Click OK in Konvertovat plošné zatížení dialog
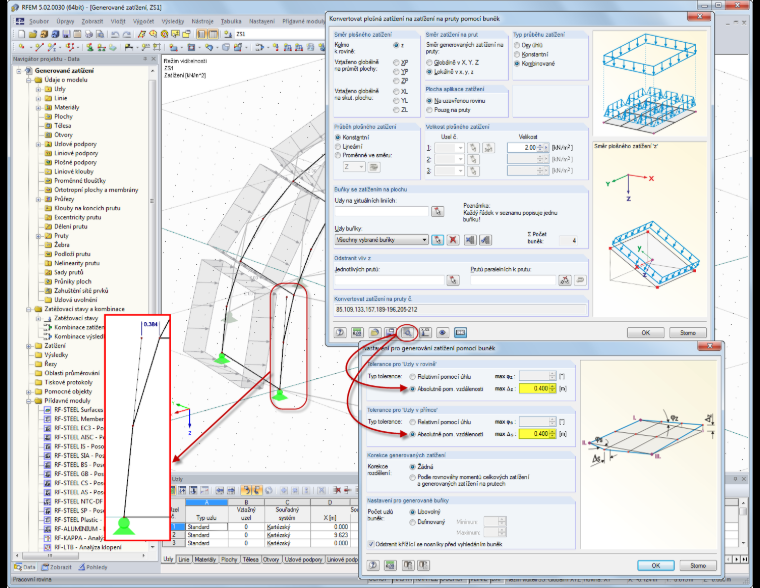The height and width of the screenshot is (588, 760). 646,333
